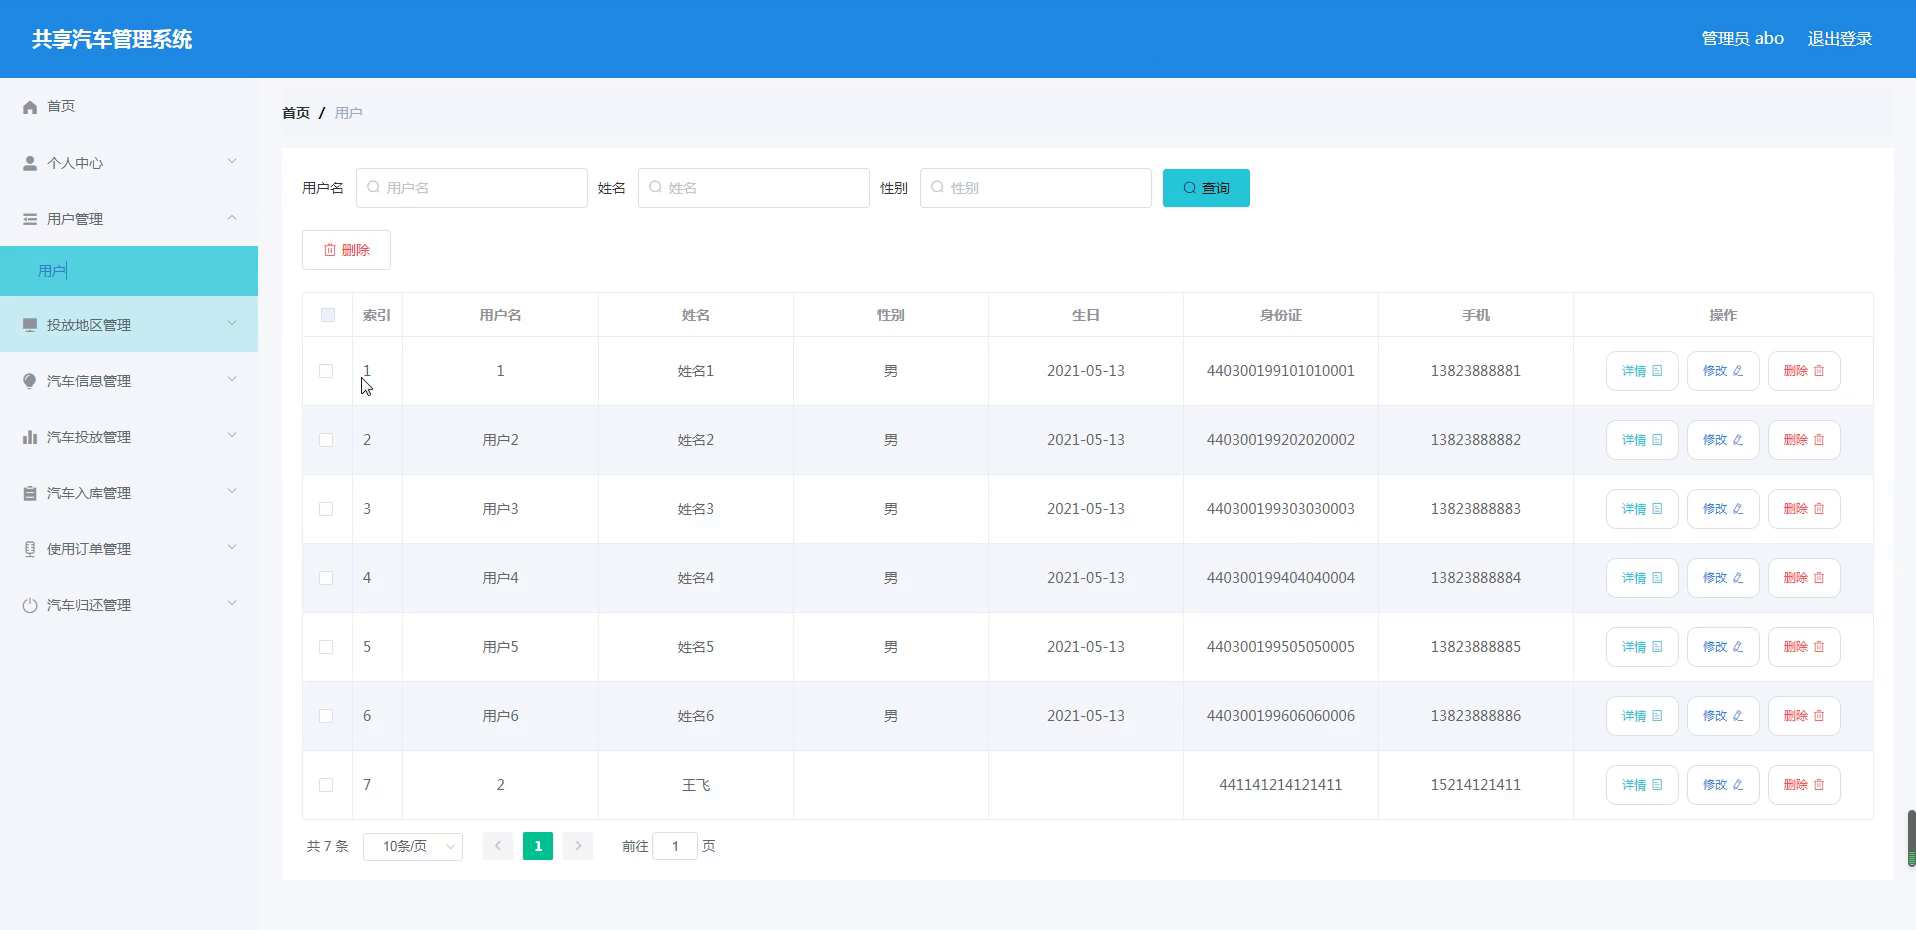Click trash icon on batch 删除 button
Image resolution: width=1916 pixels, height=930 pixels.
coord(330,250)
